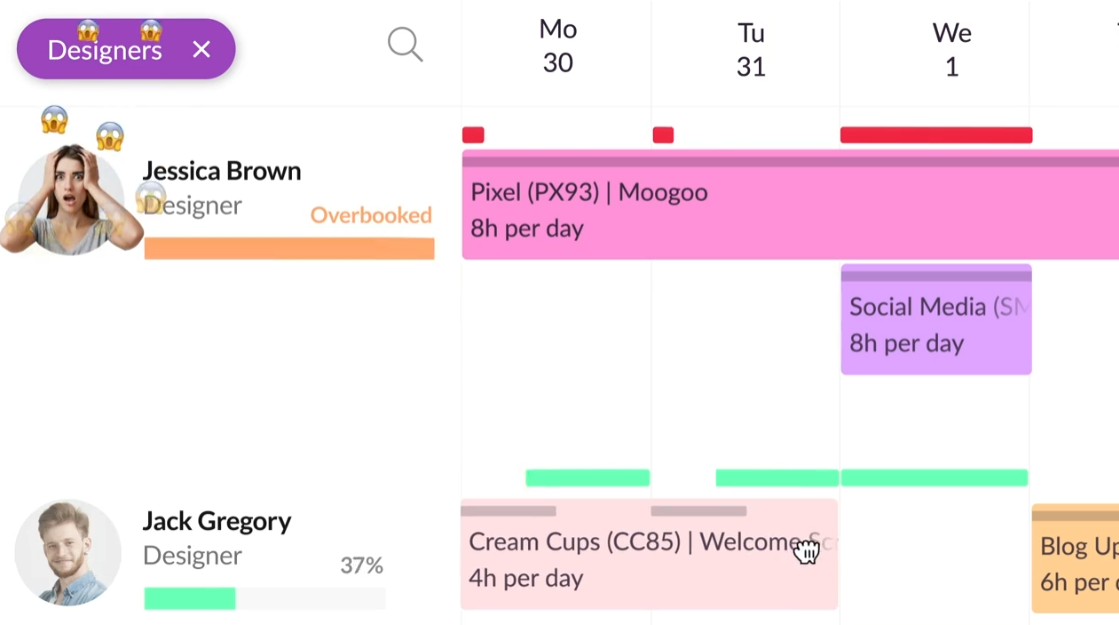Screen dimensions: 1119x625
Task: Click the Wednesday 1 column header
Action: tap(951, 50)
